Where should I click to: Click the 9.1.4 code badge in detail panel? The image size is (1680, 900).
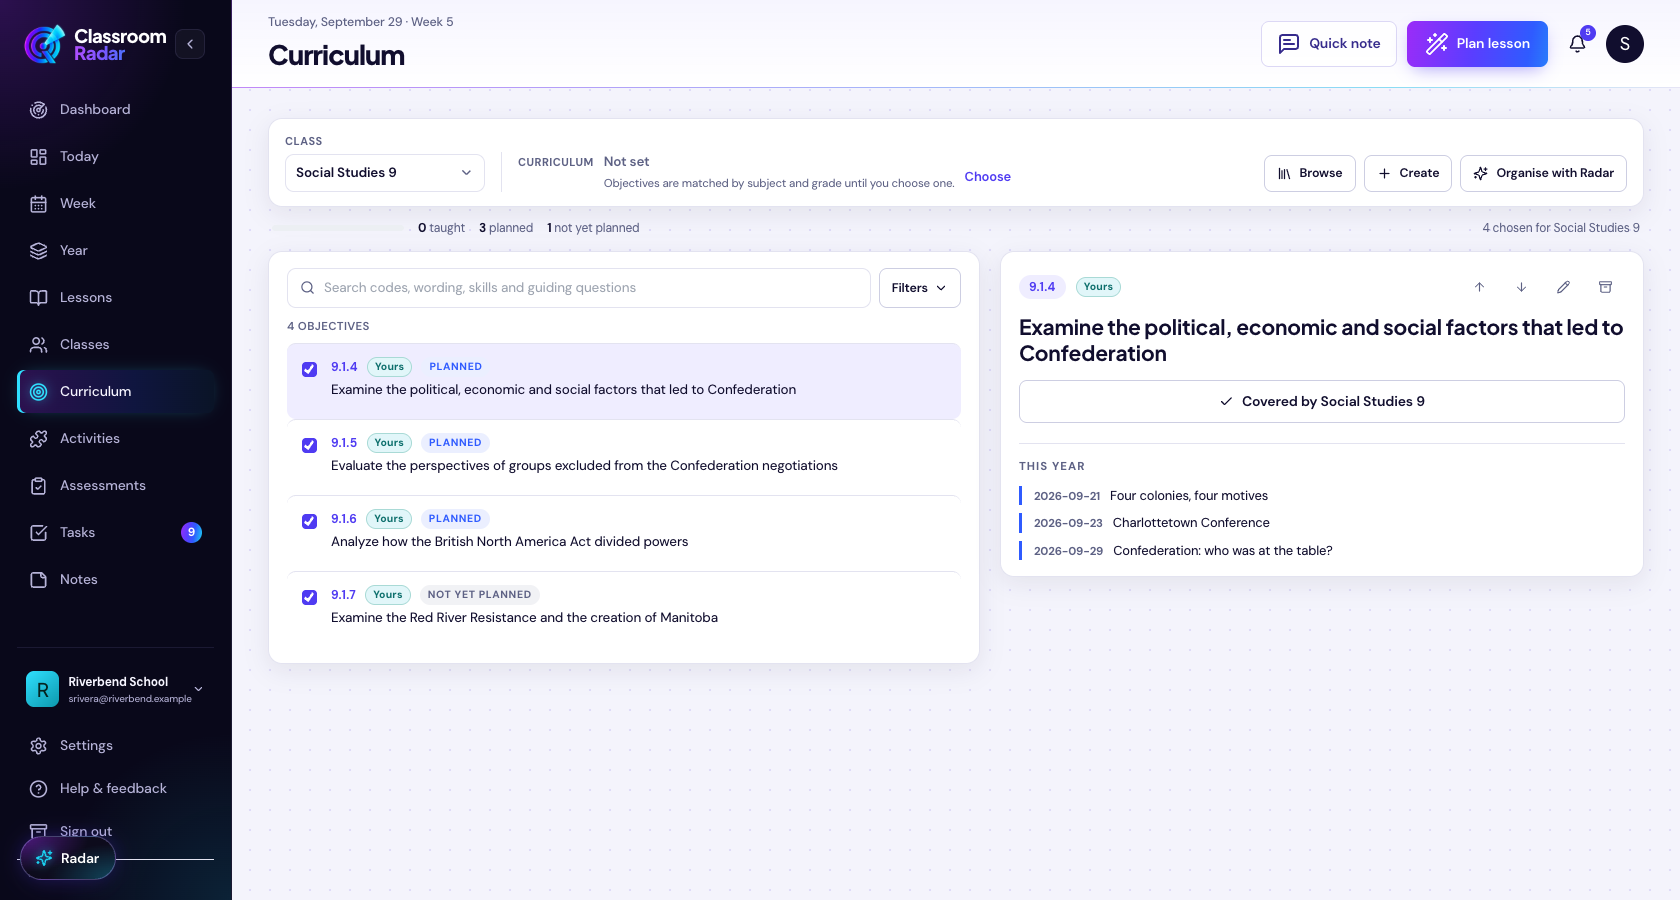coord(1042,287)
